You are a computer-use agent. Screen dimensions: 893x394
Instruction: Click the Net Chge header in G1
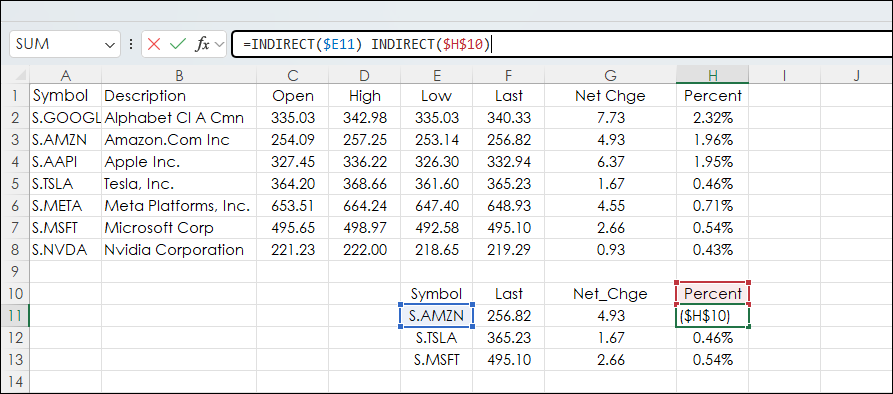(x=610, y=95)
